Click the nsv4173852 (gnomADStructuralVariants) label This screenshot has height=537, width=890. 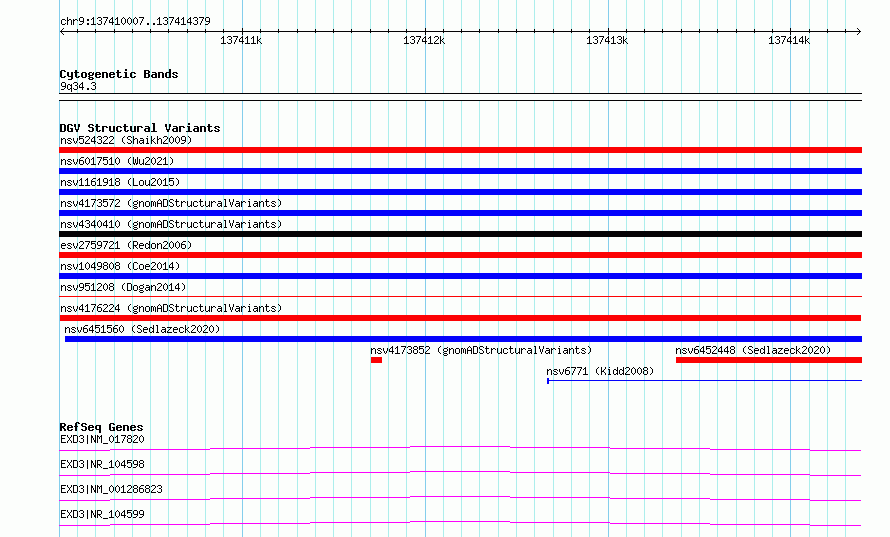[x=481, y=350]
